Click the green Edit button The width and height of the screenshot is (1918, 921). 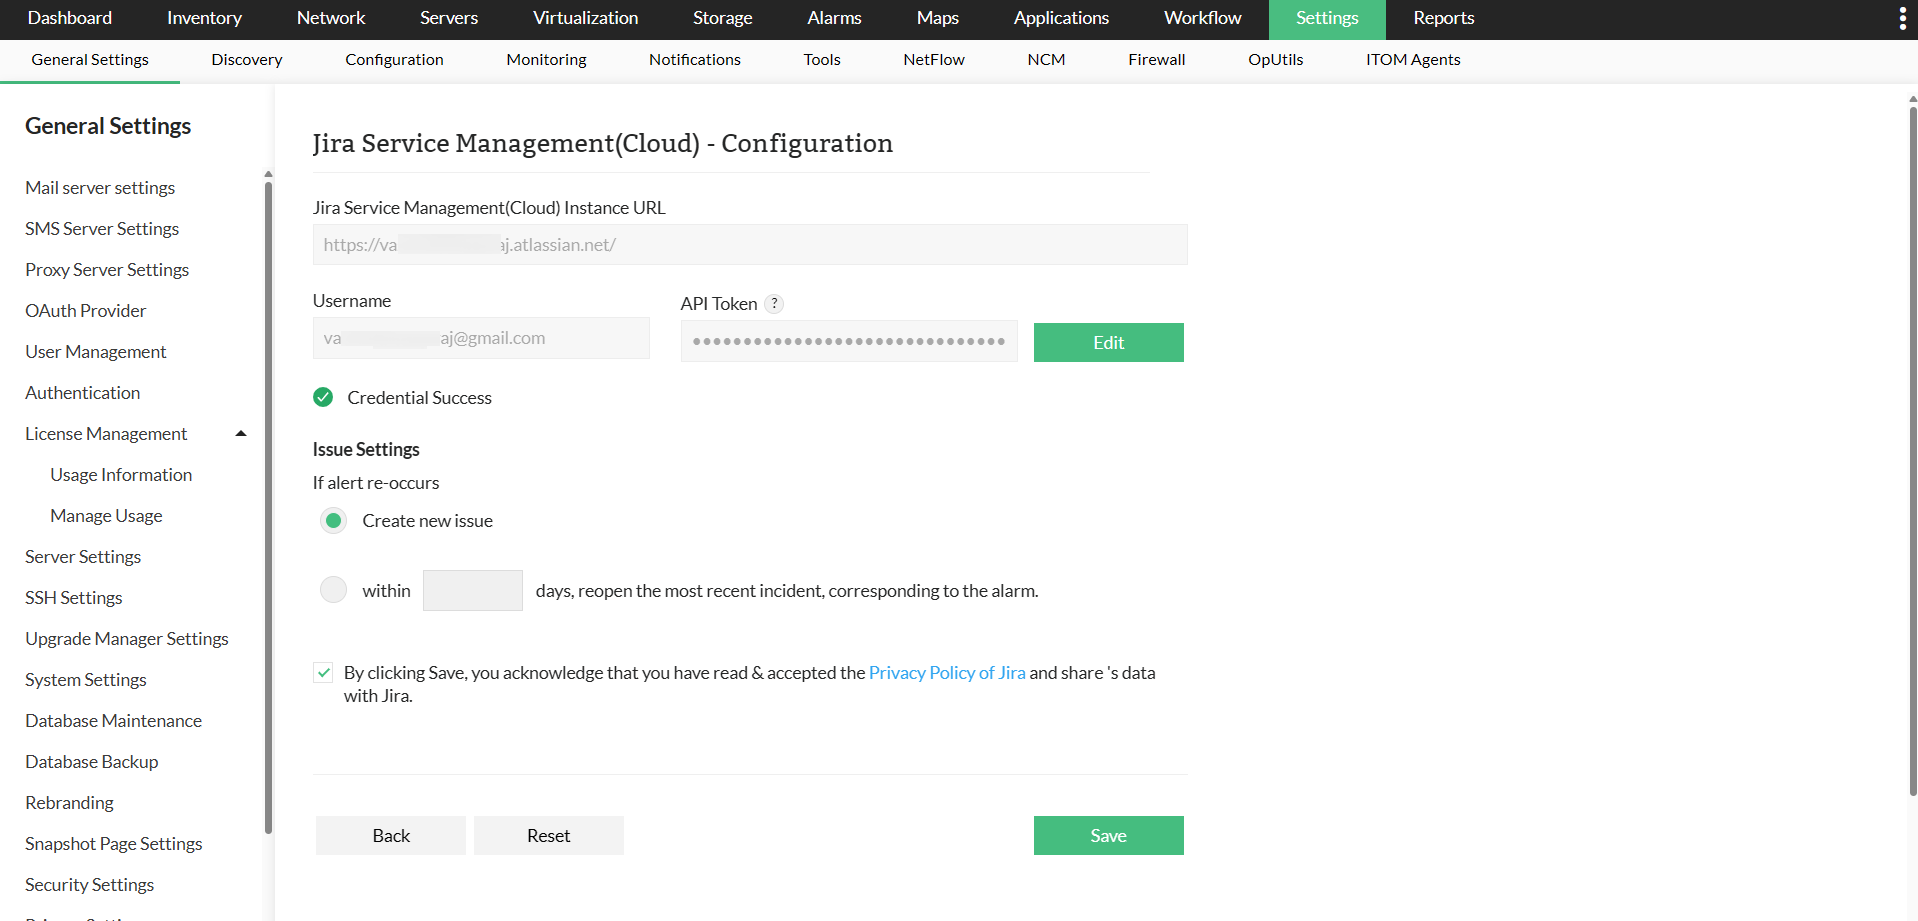pyautogui.click(x=1109, y=342)
